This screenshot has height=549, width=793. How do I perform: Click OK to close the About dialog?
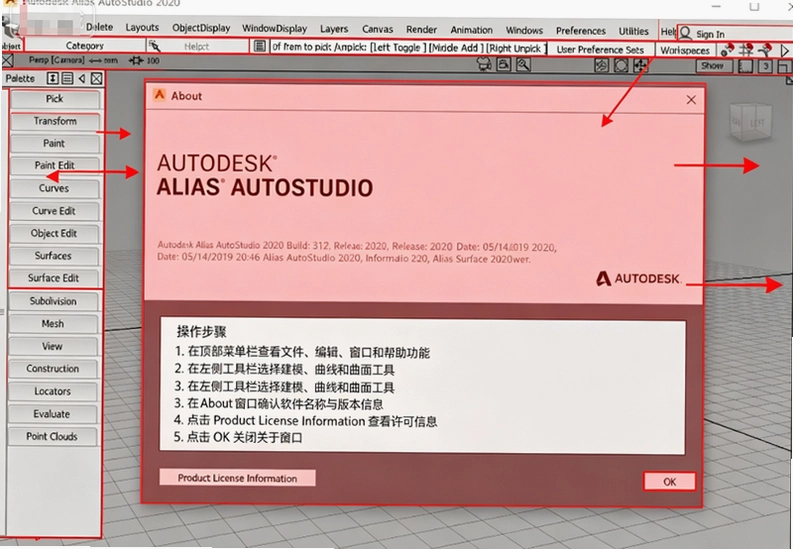coord(670,482)
